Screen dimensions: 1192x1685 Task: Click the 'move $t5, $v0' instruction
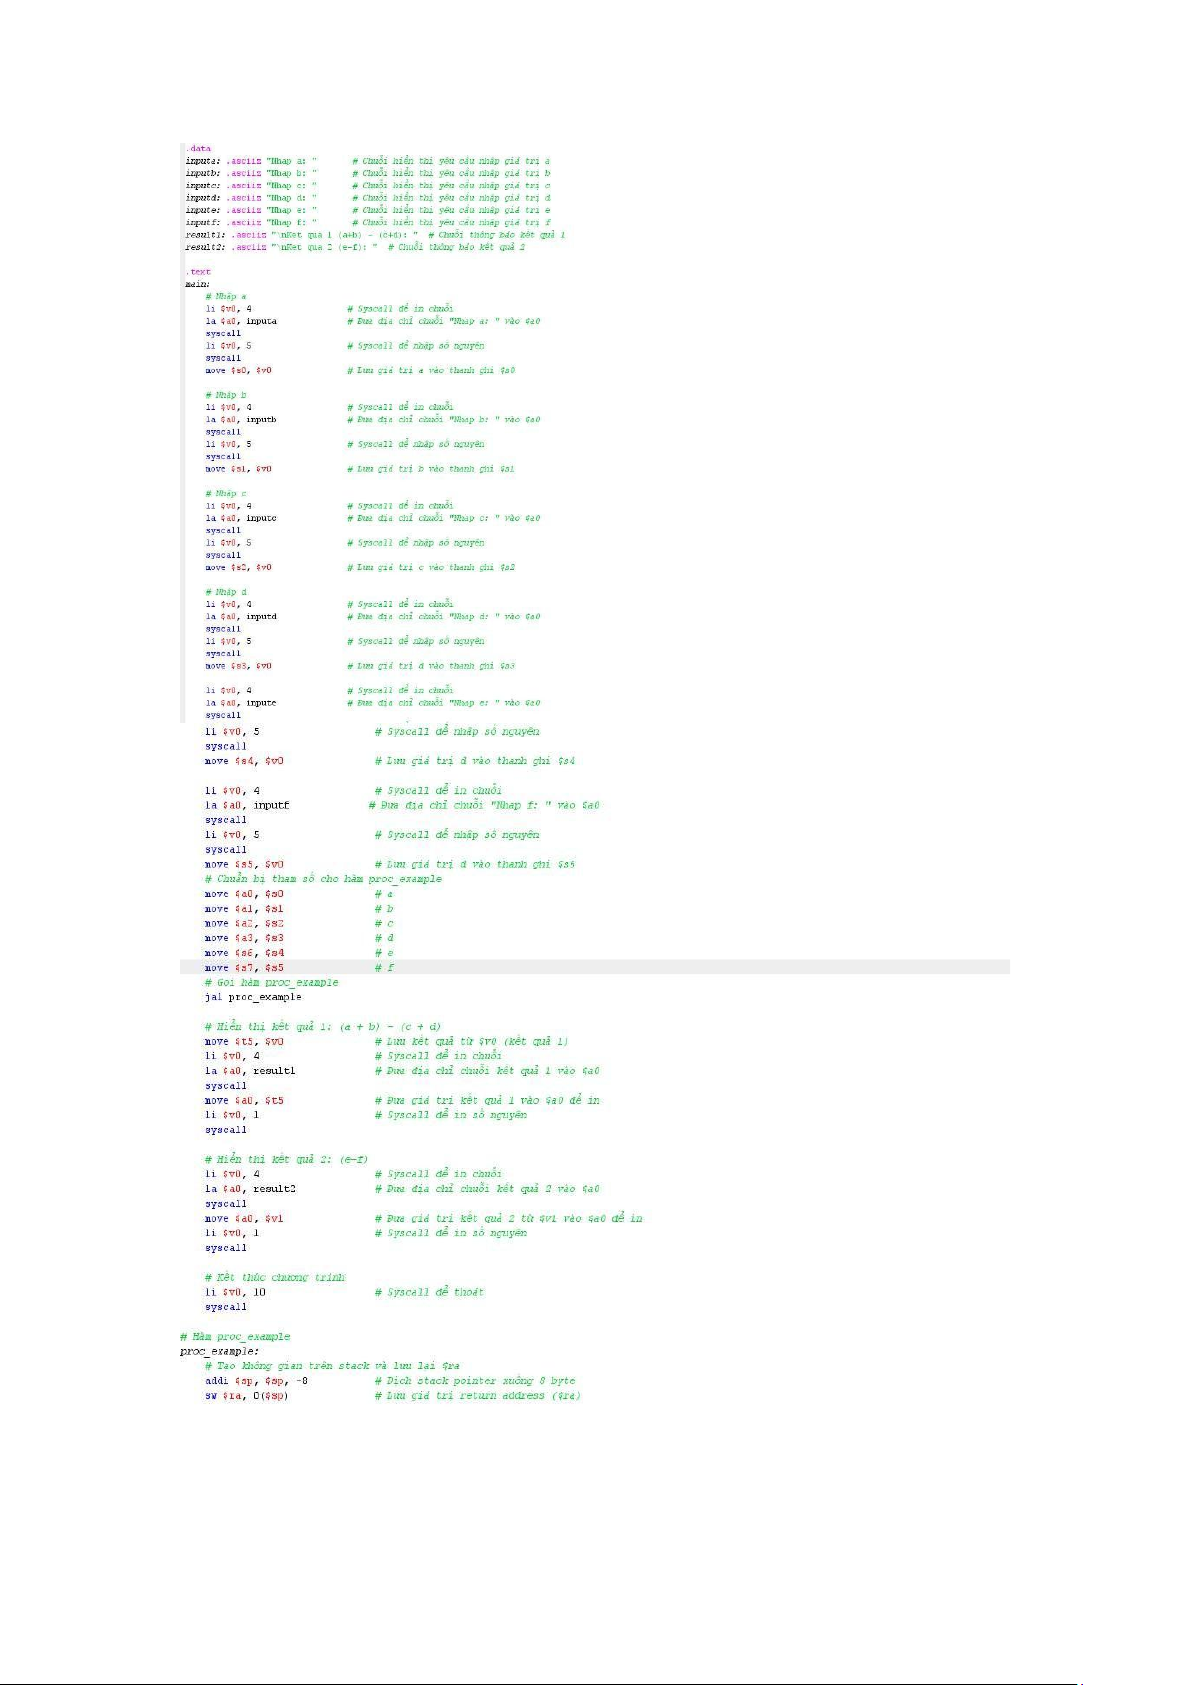(244, 1042)
